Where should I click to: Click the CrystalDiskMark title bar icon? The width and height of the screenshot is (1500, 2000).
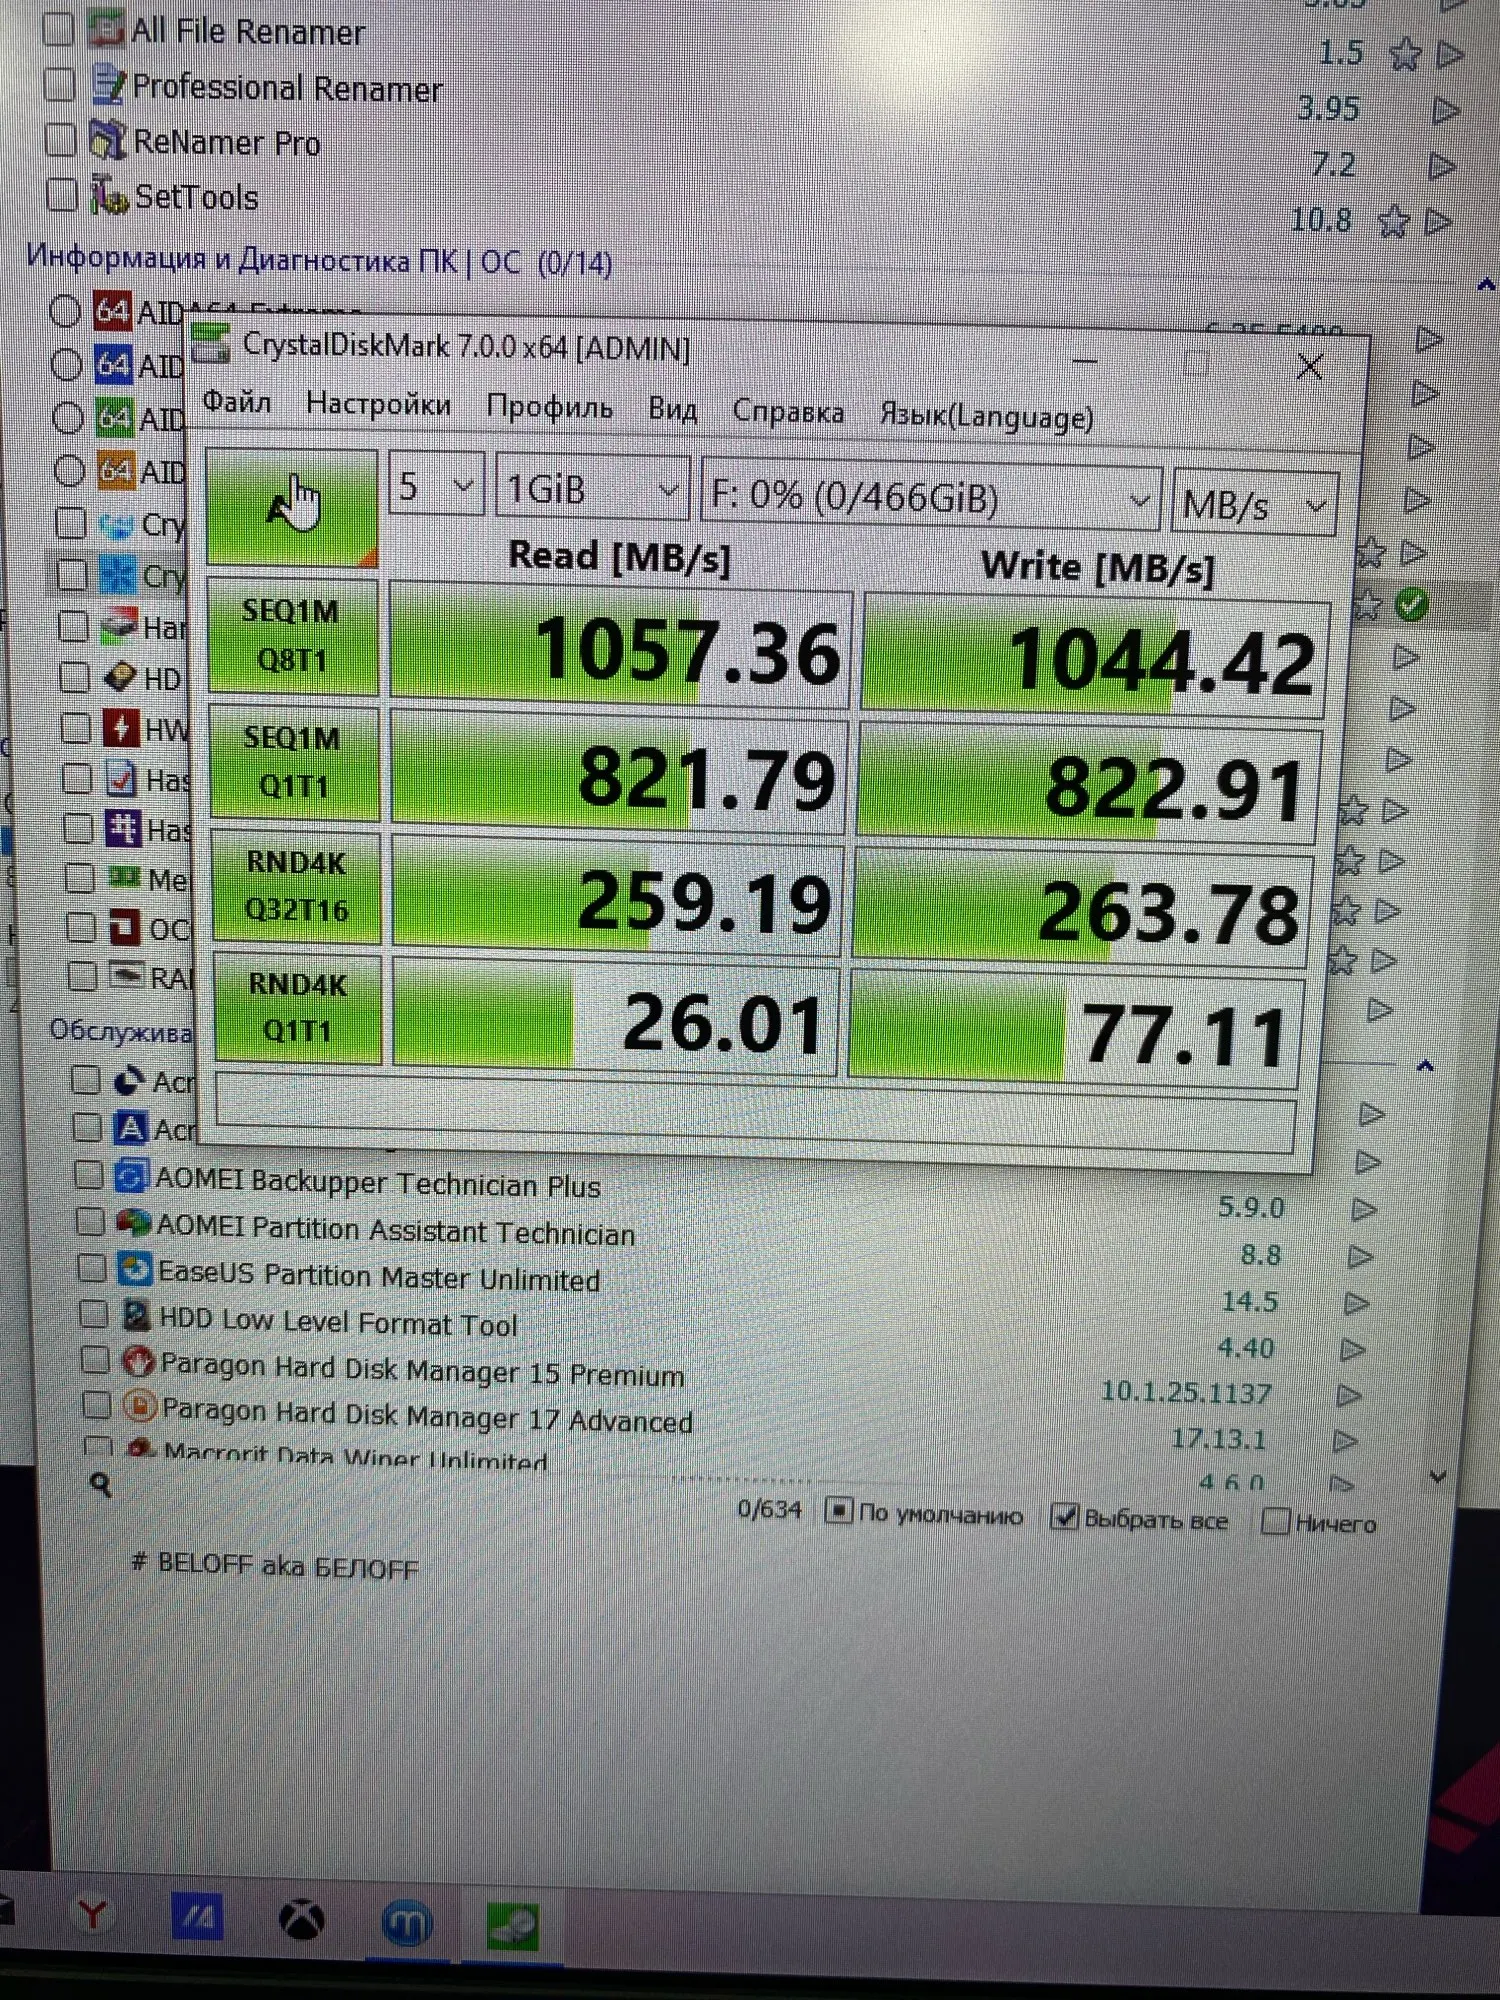[211, 343]
